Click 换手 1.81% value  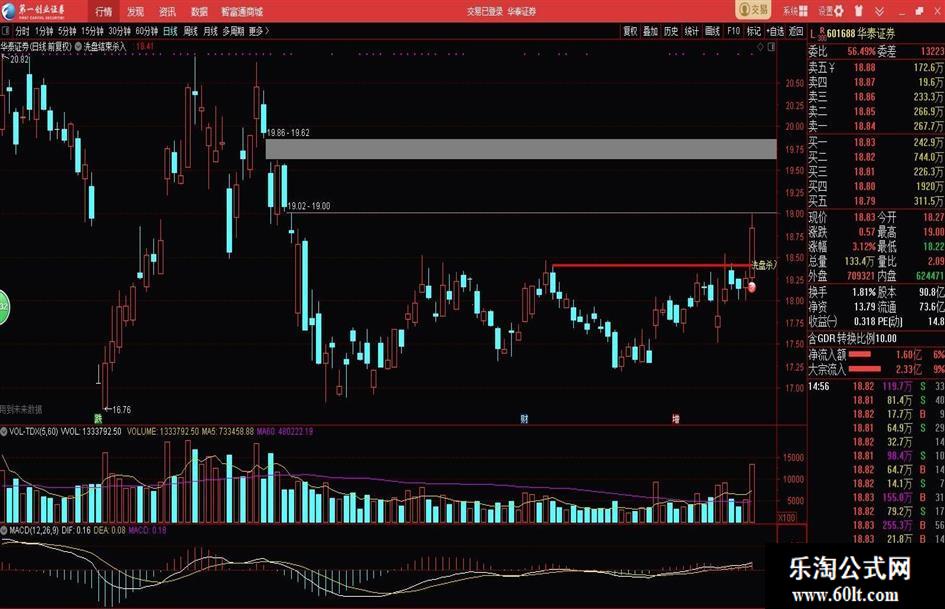(864, 292)
